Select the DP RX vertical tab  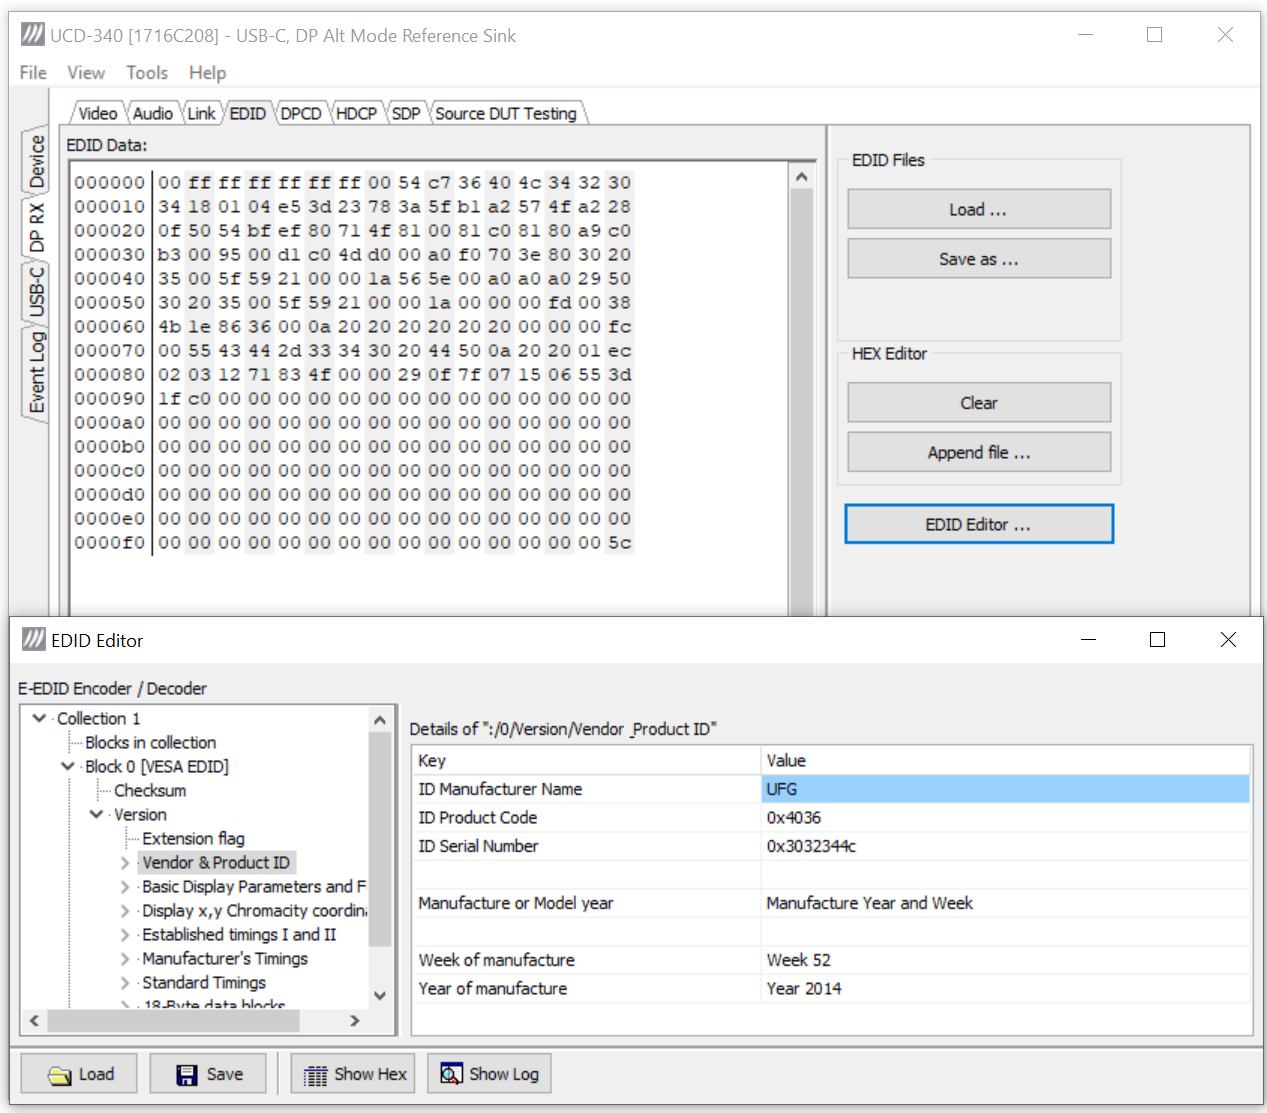pyautogui.click(x=36, y=228)
